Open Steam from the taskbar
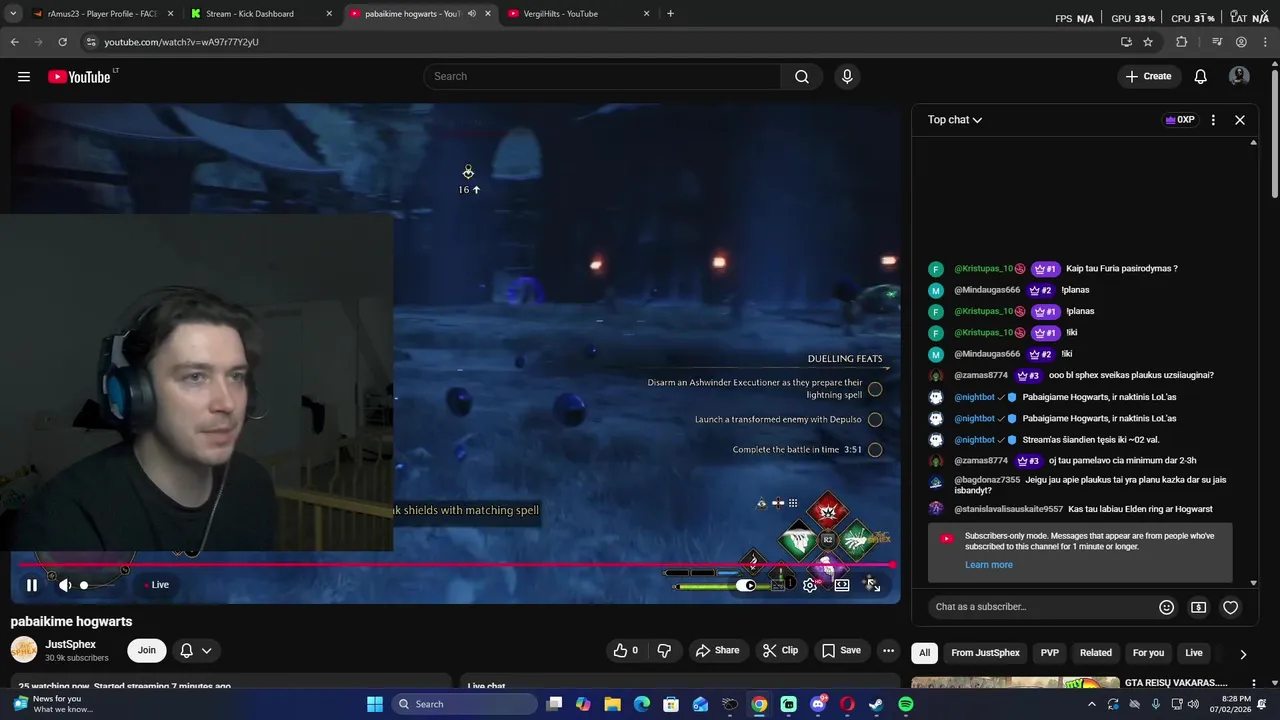 tap(876, 704)
